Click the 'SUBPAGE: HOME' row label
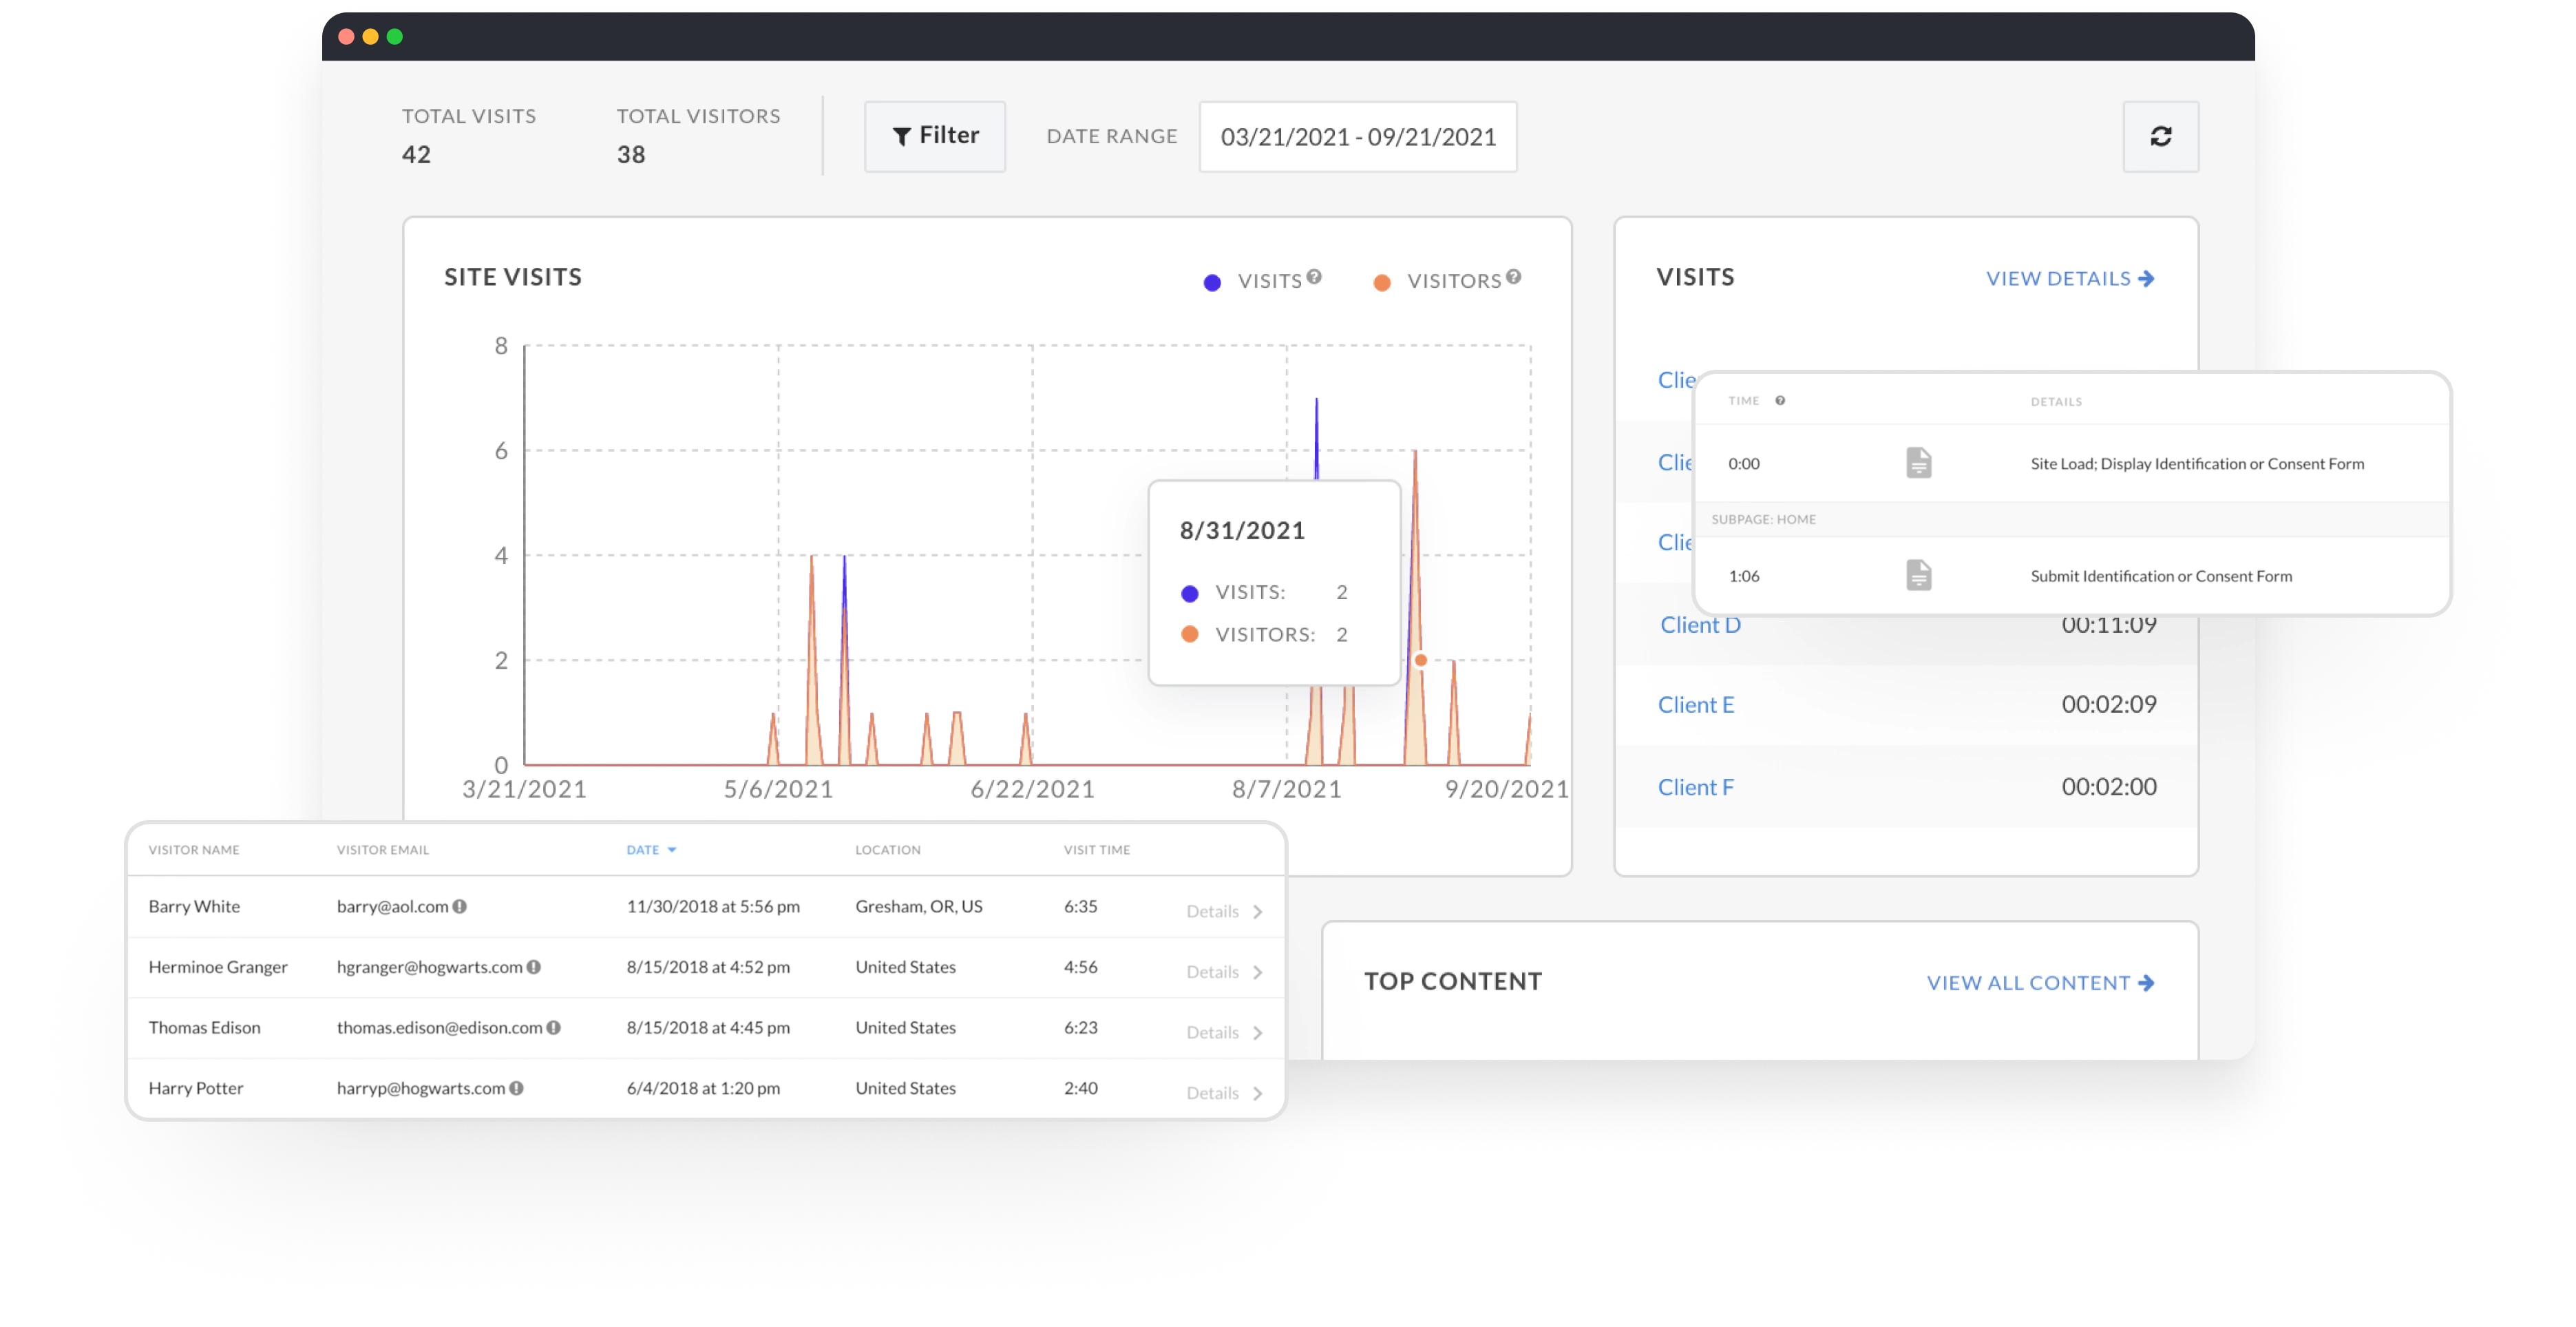 point(1763,519)
